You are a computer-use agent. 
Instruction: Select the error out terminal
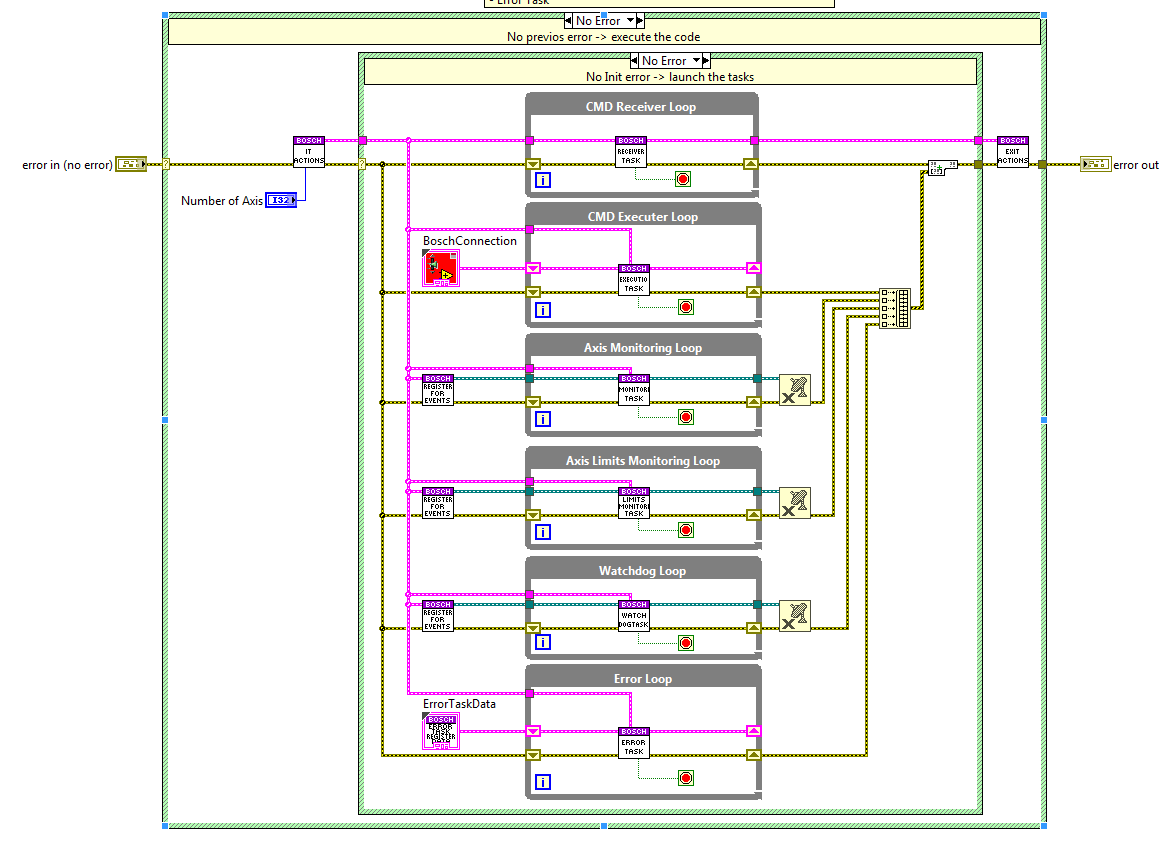tap(1096, 164)
